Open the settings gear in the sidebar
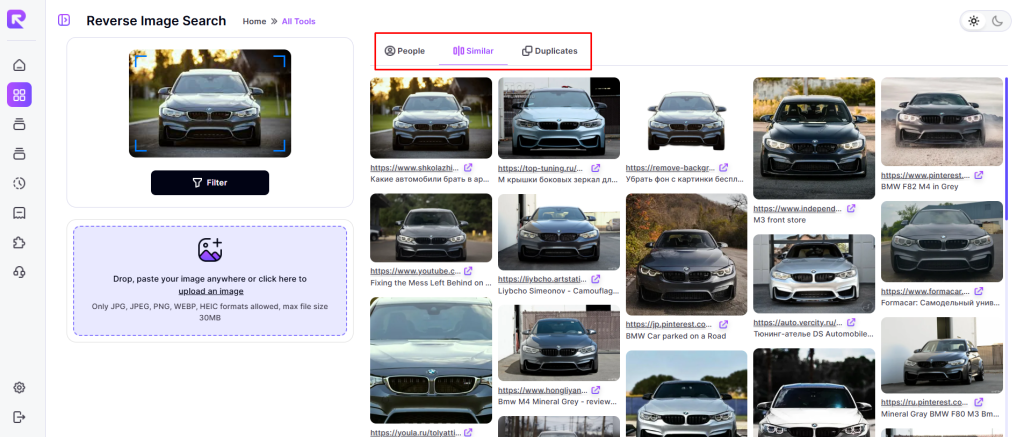This screenshot has width=1024, height=437. (x=19, y=387)
